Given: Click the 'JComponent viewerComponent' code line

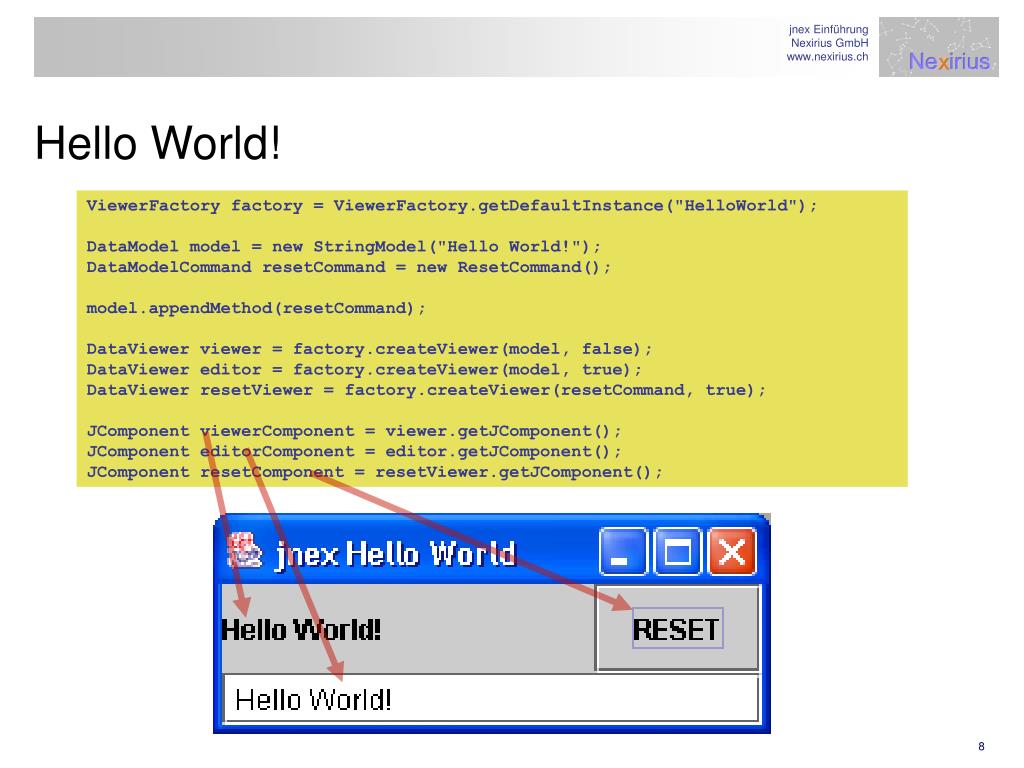Looking at the screenshot, I should 354,431.
